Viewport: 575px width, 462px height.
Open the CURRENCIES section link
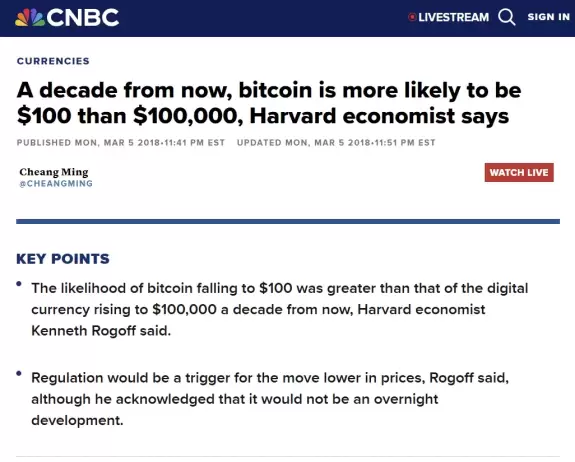[53, 61]
